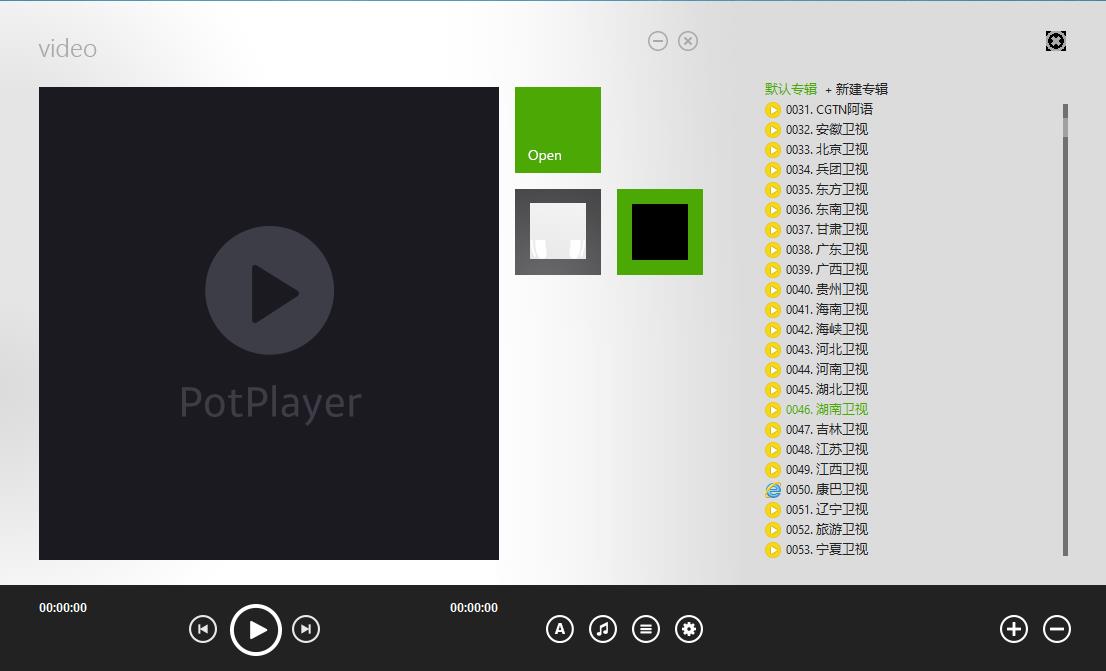Pick the 0048. 江苏卫视 channel
This screenshot has height=671, width=1106.
click(817, 449)
